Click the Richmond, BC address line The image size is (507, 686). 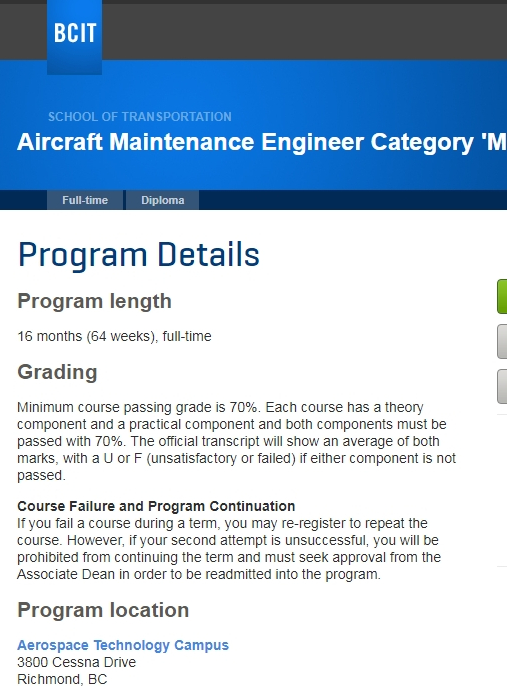click(62, 679)
